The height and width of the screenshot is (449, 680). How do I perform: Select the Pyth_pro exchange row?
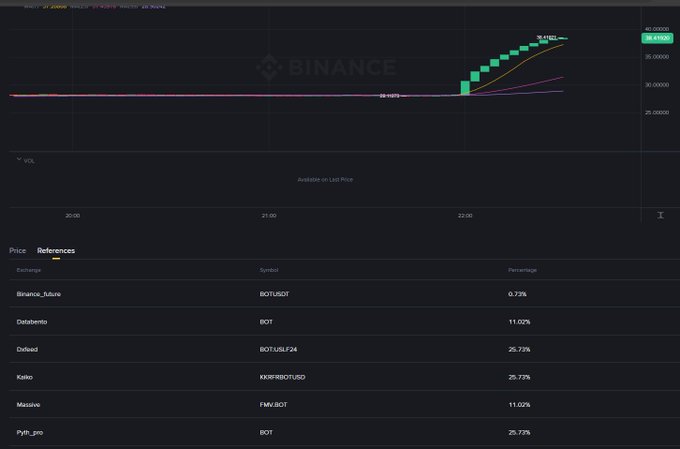(x=29, y=433)
